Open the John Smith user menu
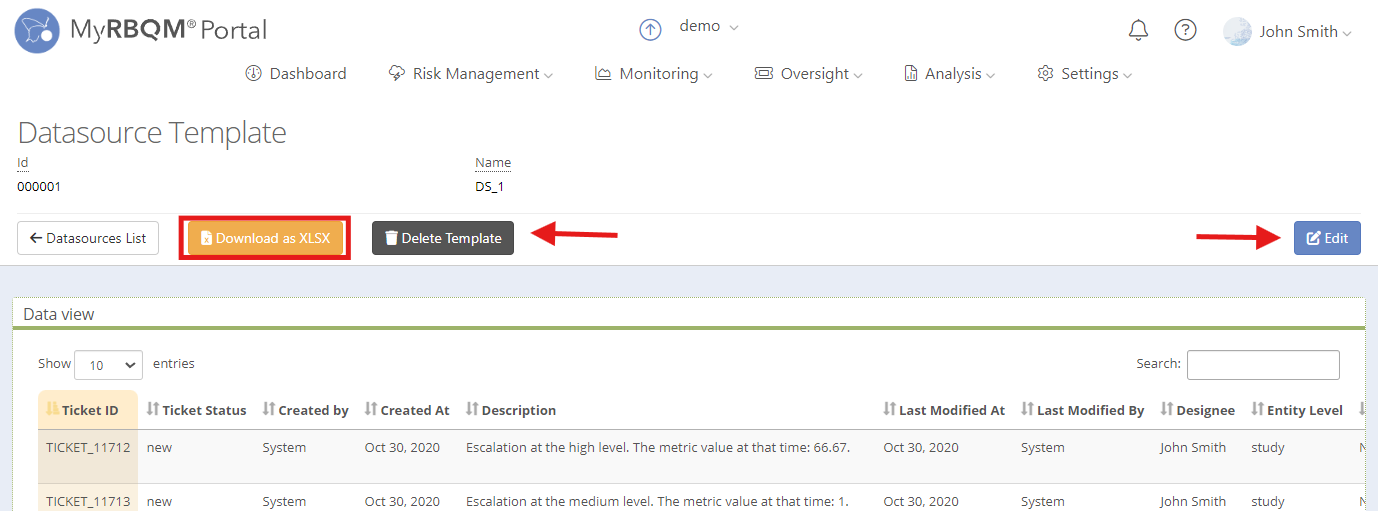The height and width of the screenshot is (511, 1378). (1305, 32)
